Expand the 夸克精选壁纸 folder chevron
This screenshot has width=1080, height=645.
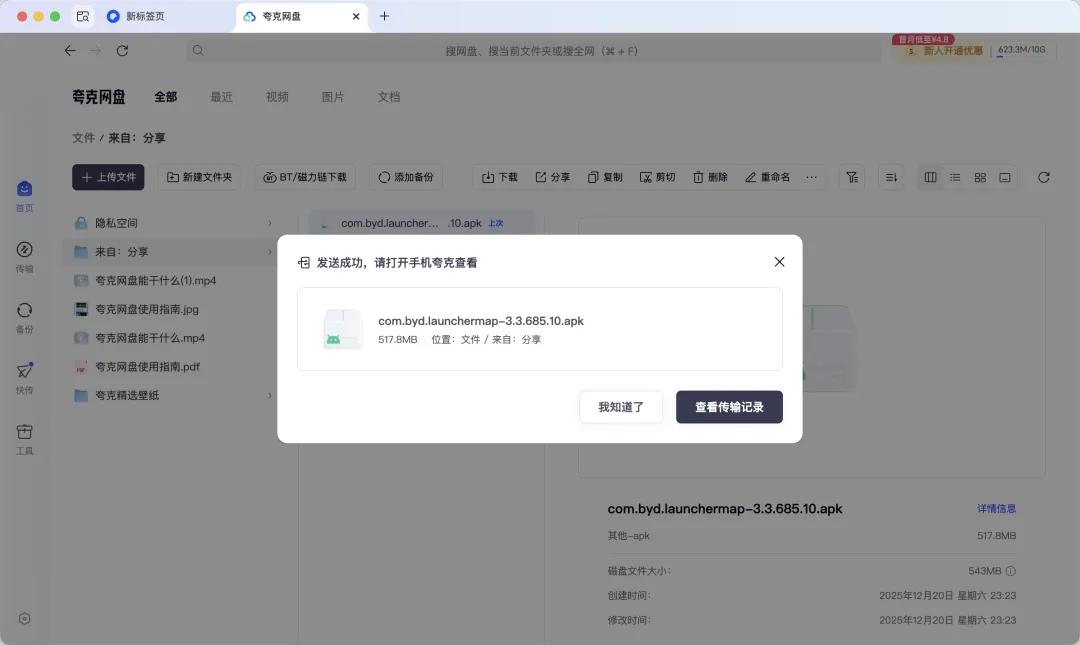coord(269,396)
